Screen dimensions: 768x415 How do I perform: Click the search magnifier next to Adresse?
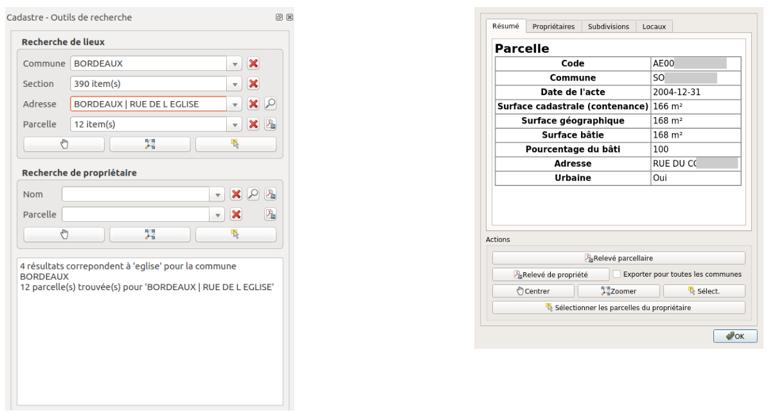(270, 104)
